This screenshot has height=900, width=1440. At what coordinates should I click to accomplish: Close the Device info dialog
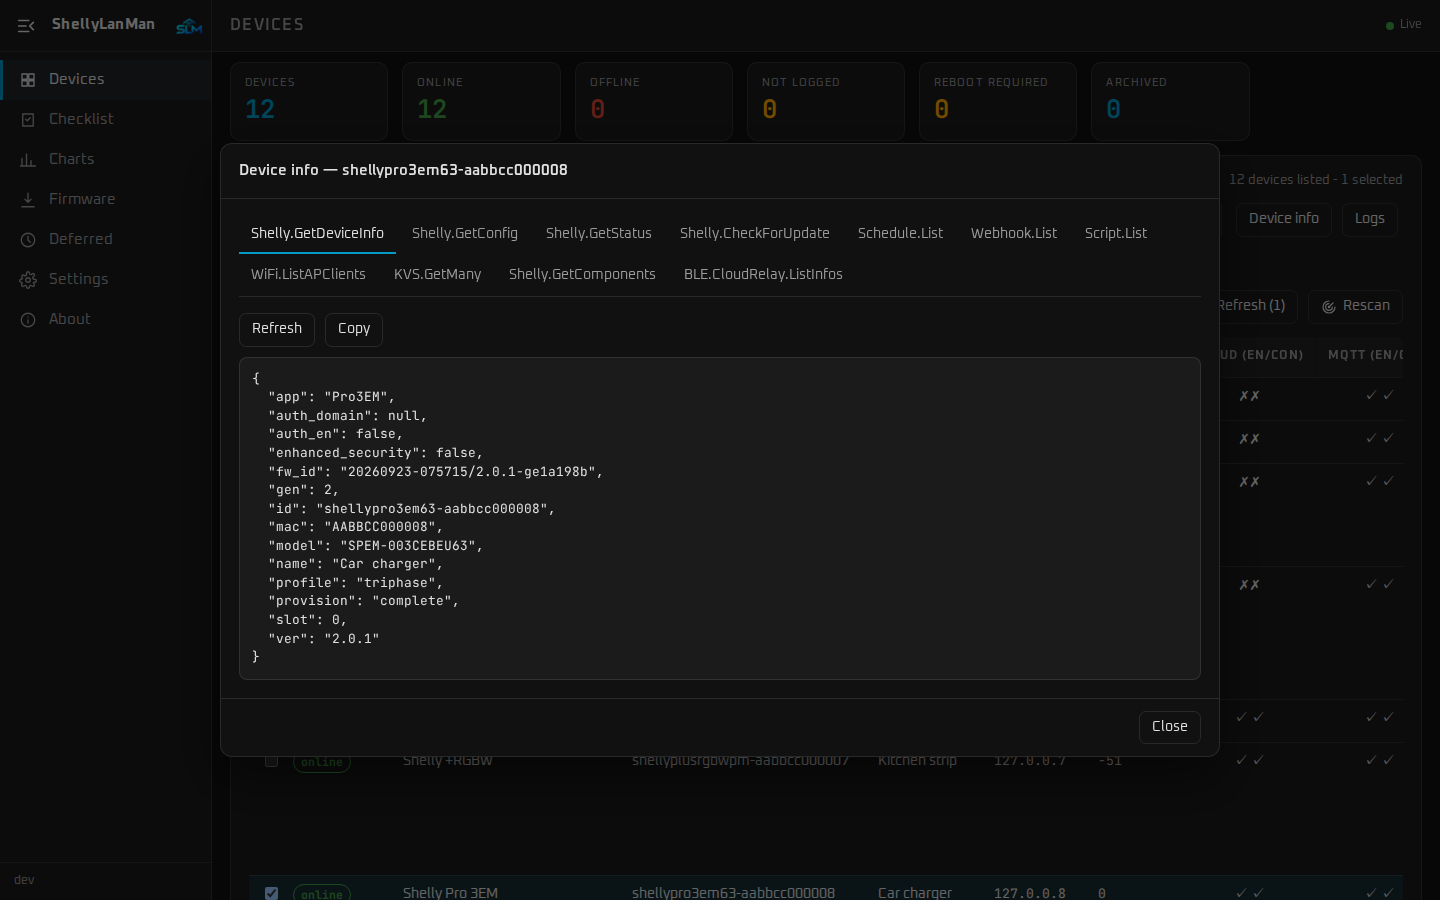(x=1170, y=727)
